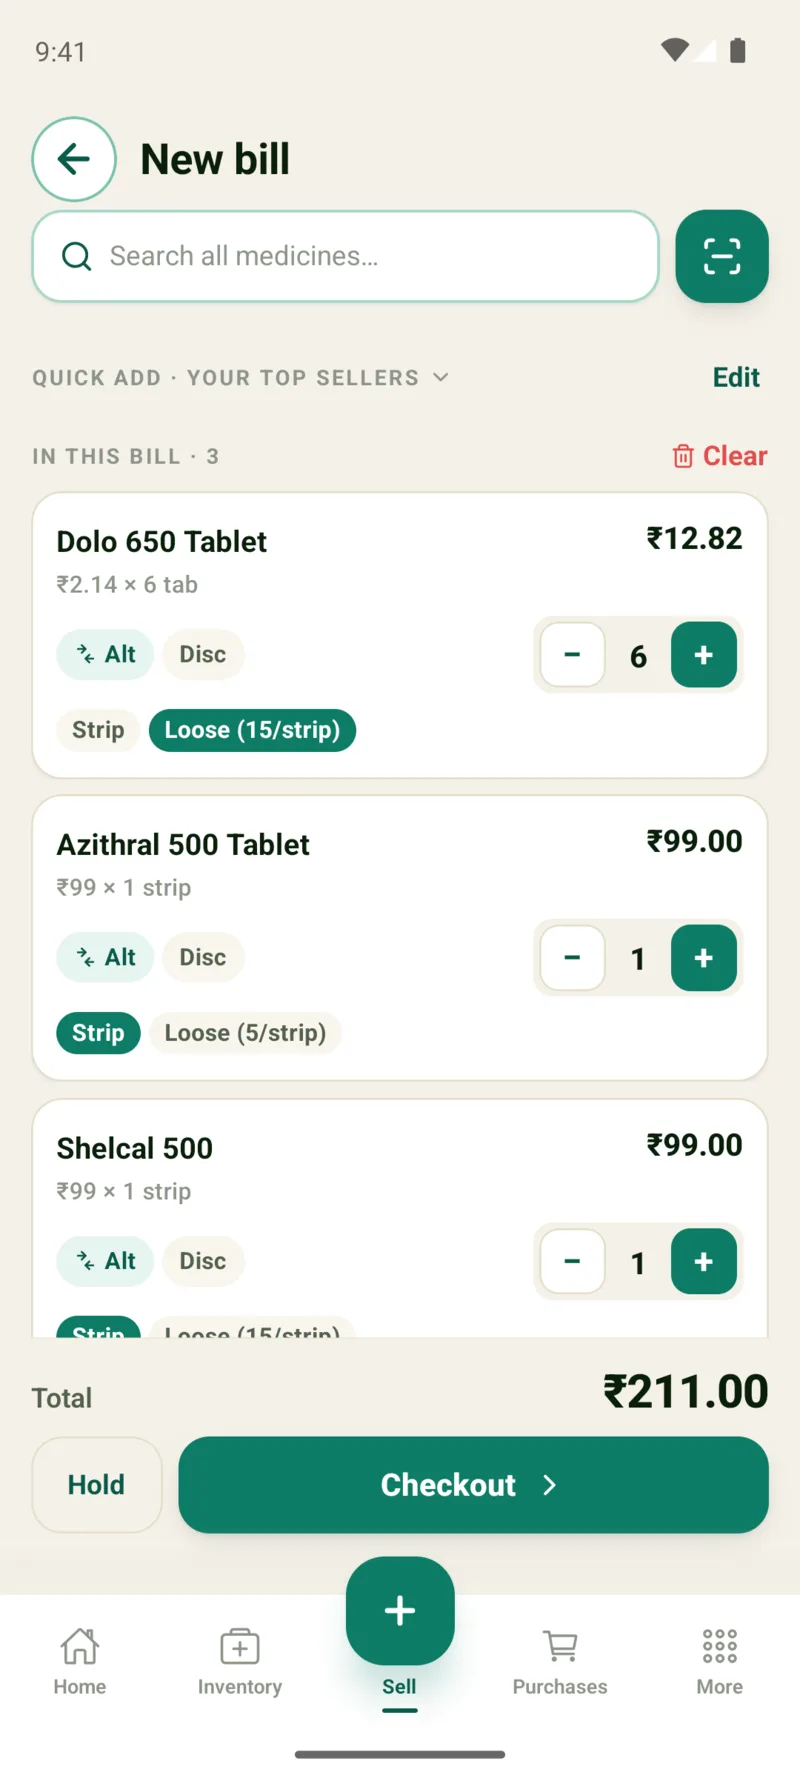Choose Loose (15/strip) for Dolo 650
This screenshot has height=1778, width=800.
(x=252, y=730)
